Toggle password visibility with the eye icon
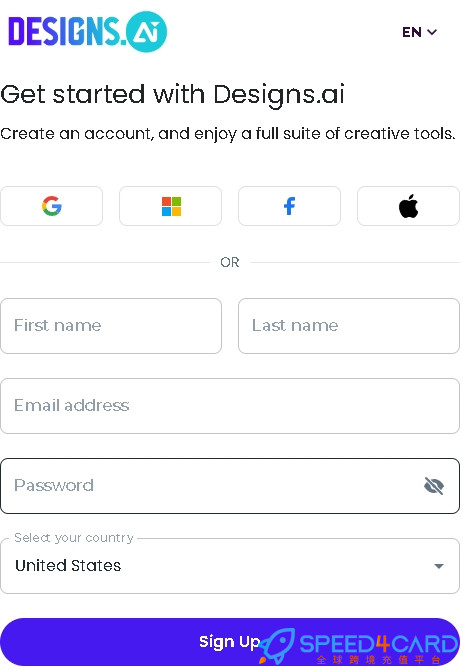Viewport: 463px width, 670px height. (434, 486)
